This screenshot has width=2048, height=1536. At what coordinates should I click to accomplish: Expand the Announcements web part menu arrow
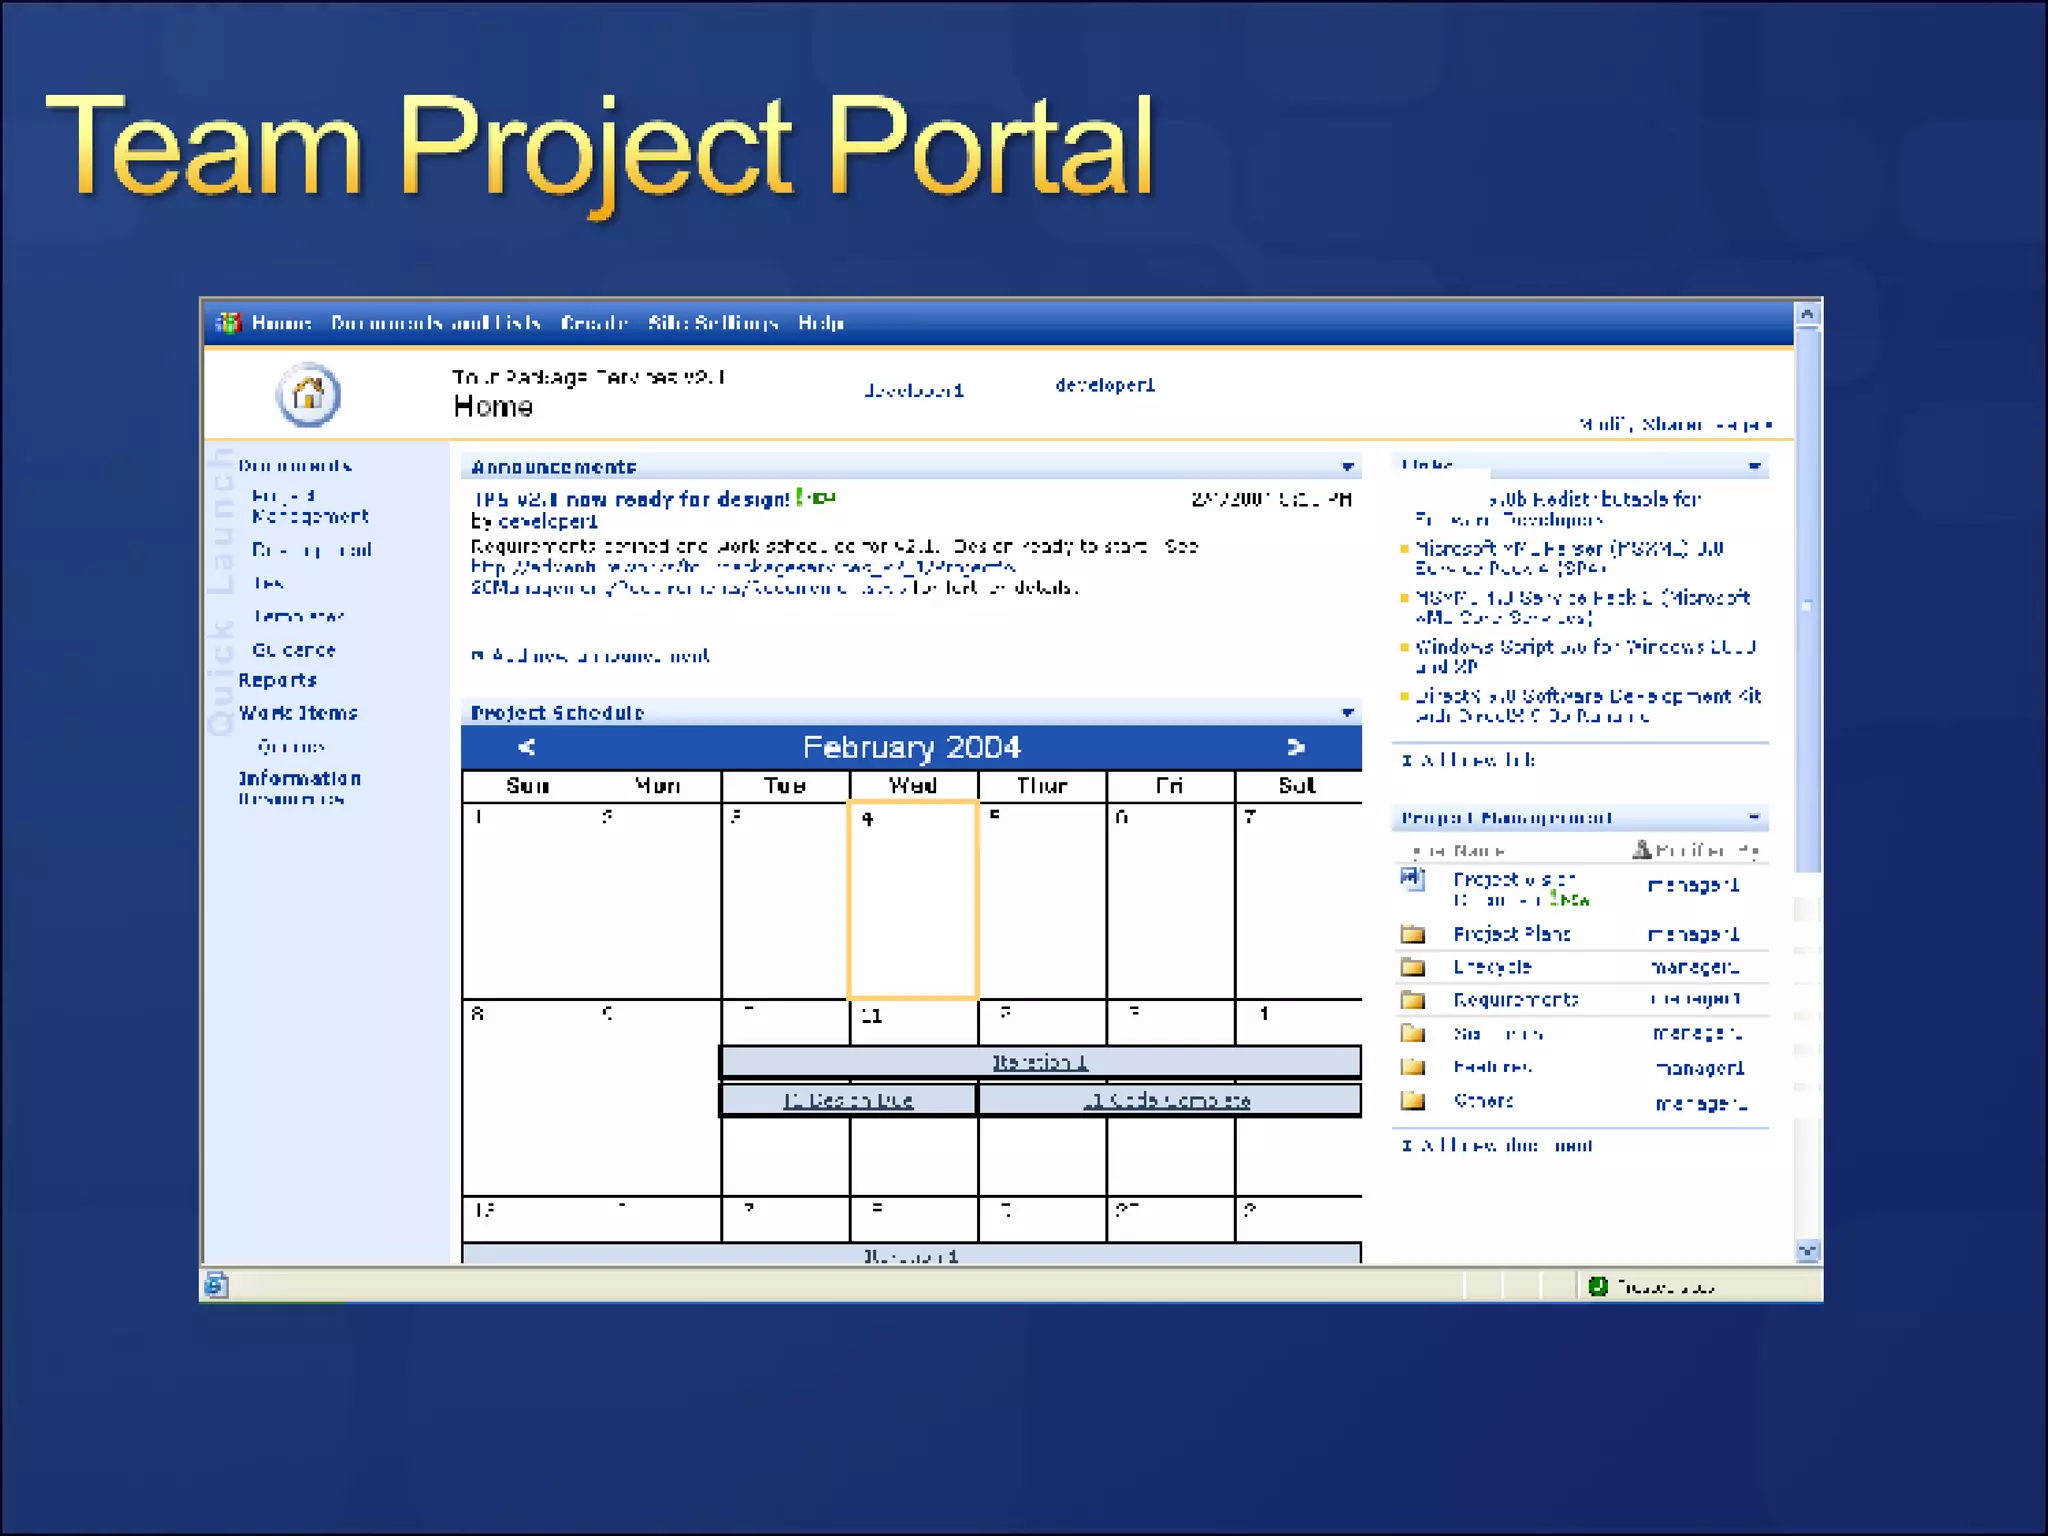[1347, 467]
